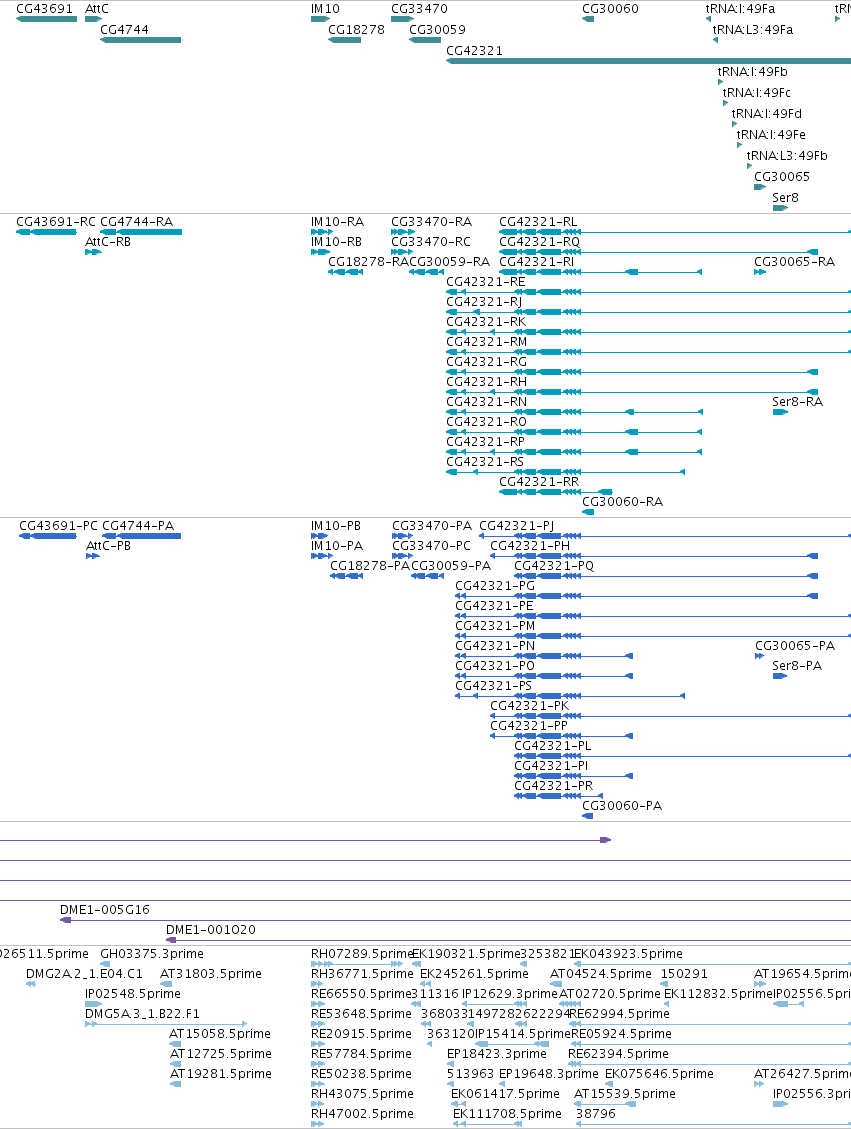851x1129 pixels.
Task: Click transcript CG33470-RA
Action: (402, 232)
